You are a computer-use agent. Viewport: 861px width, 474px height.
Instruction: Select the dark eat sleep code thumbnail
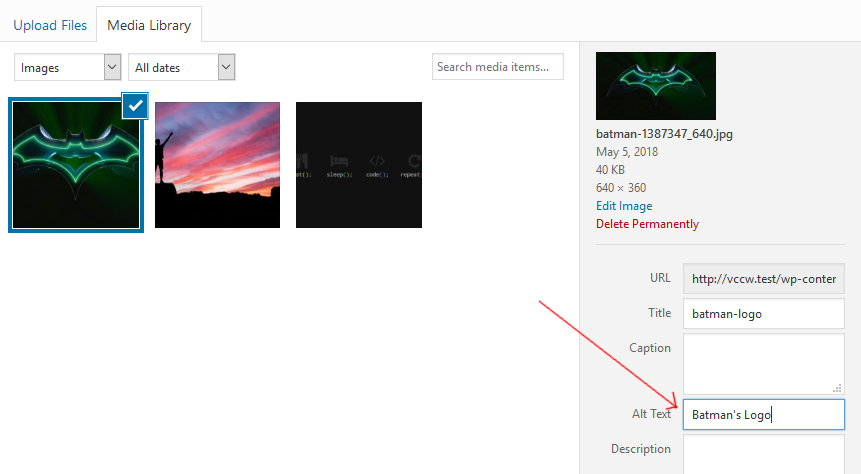pyautogui.click(x=359, y=165)
